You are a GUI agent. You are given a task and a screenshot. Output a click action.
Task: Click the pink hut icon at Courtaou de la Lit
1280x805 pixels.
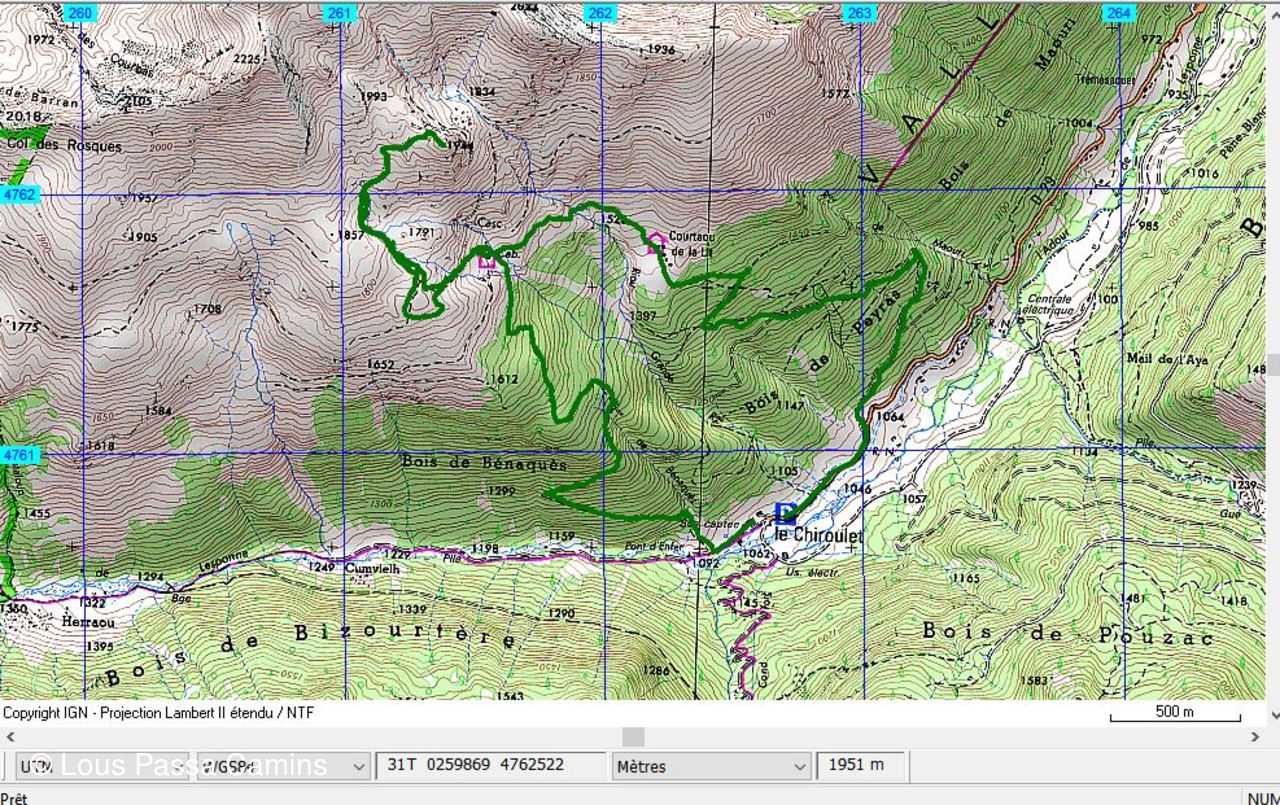point(656,242)
